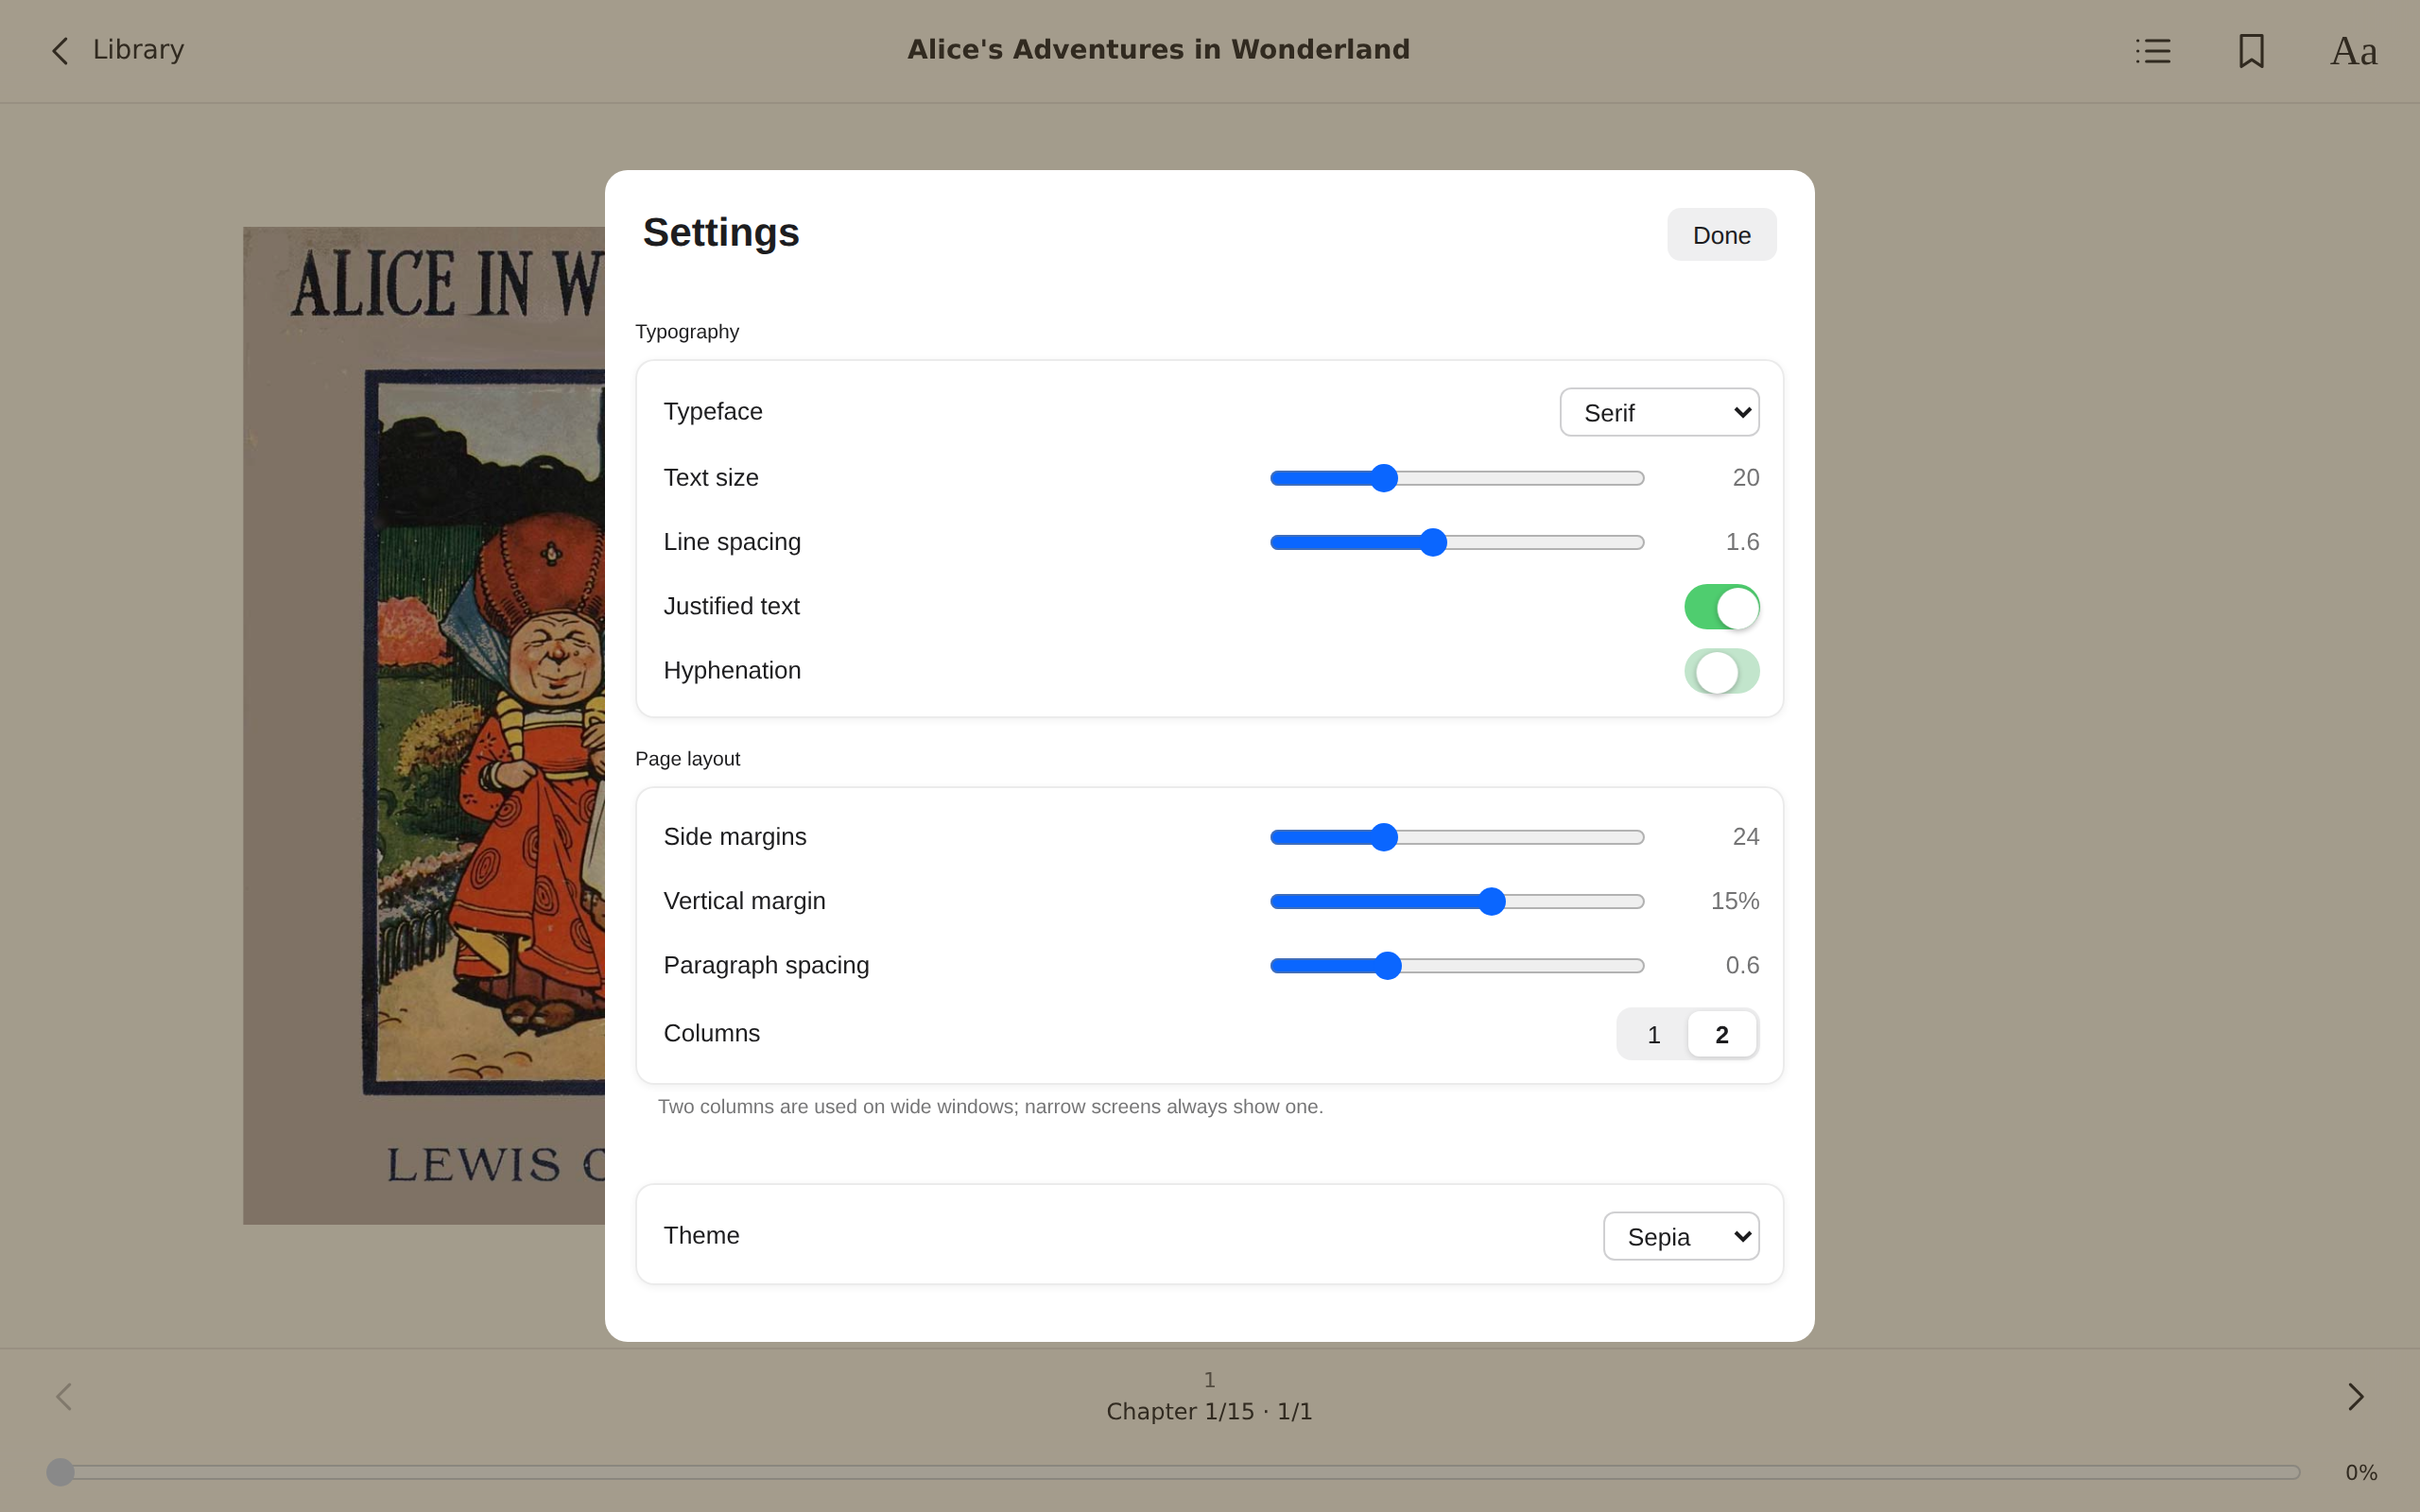
Task: Go to the previous page with the left arrow
Action: (x=64, y=1397)
